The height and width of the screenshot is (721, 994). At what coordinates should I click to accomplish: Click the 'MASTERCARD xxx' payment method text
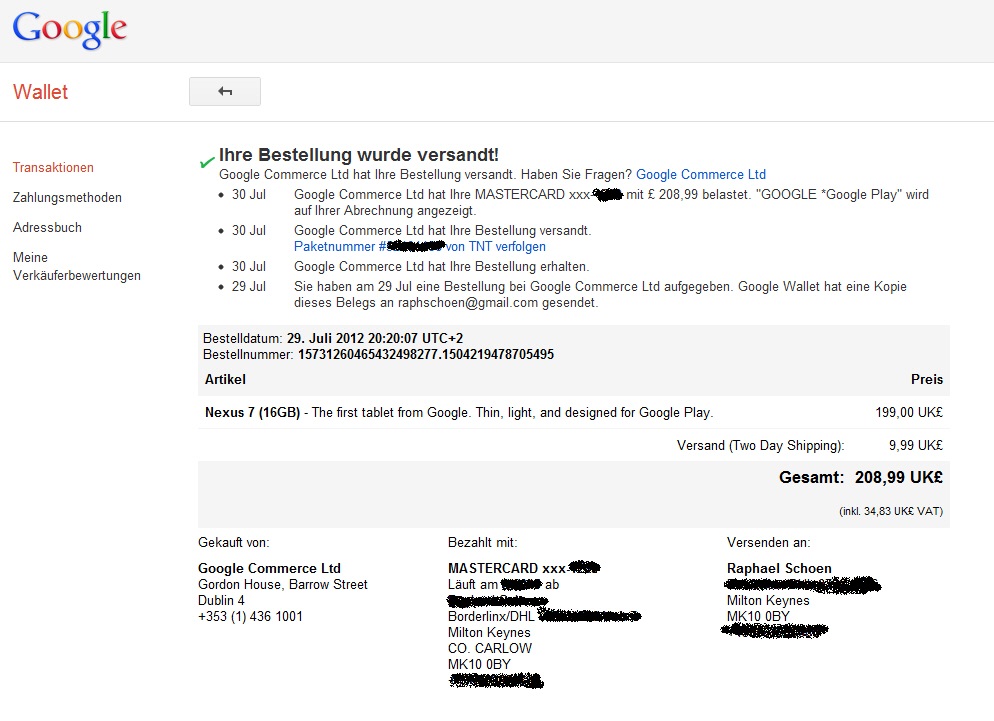tap(507, 568)
